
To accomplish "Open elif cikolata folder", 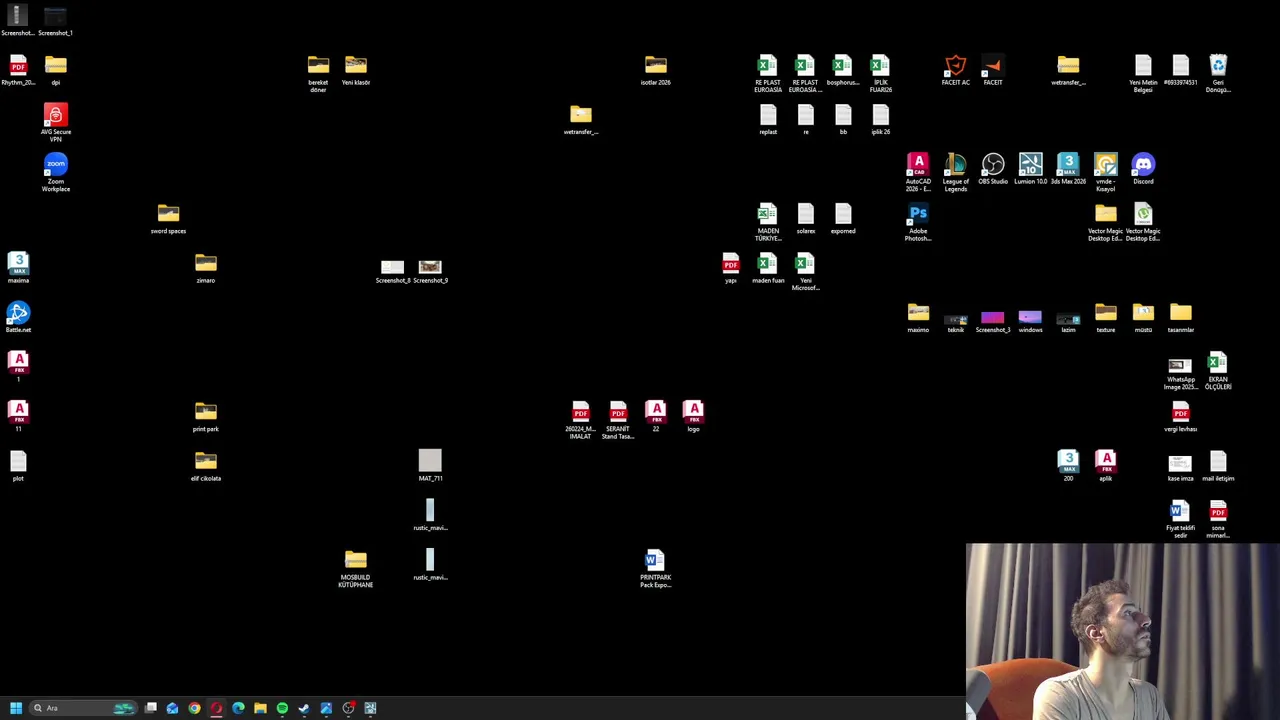I will click(206, 466).
